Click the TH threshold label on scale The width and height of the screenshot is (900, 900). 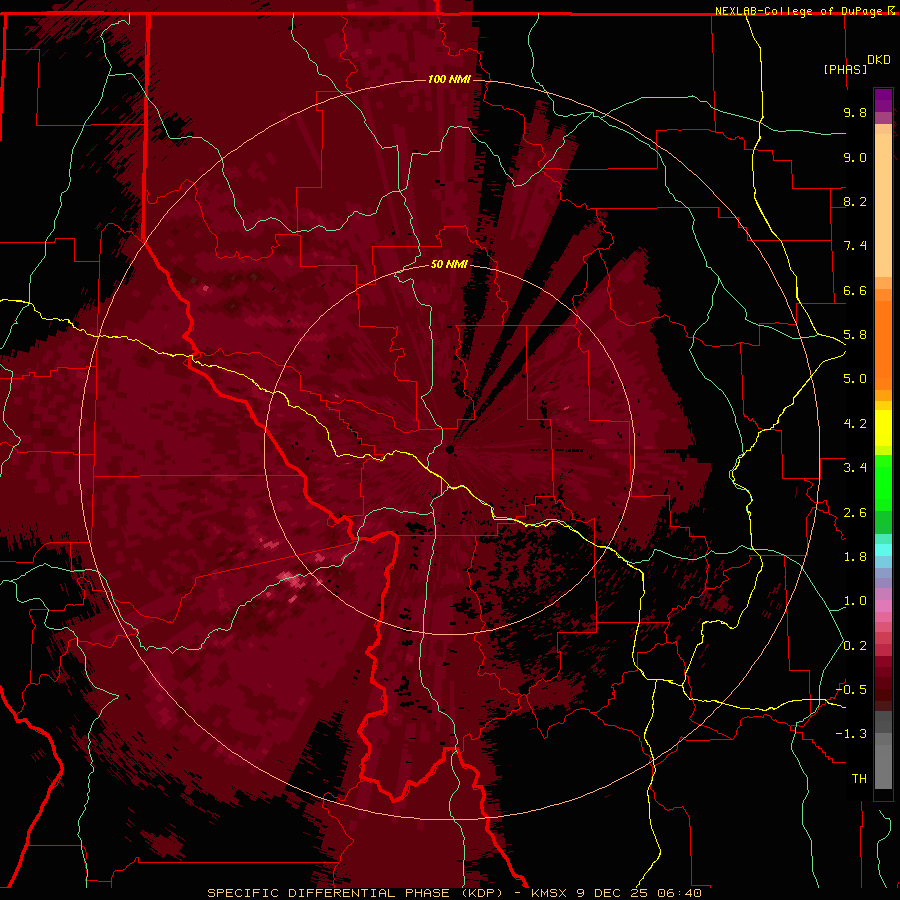859,779
